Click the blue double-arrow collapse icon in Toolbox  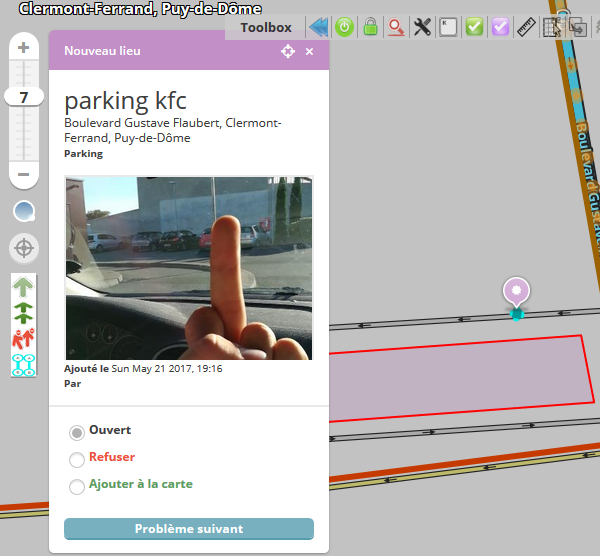point(318,28)
